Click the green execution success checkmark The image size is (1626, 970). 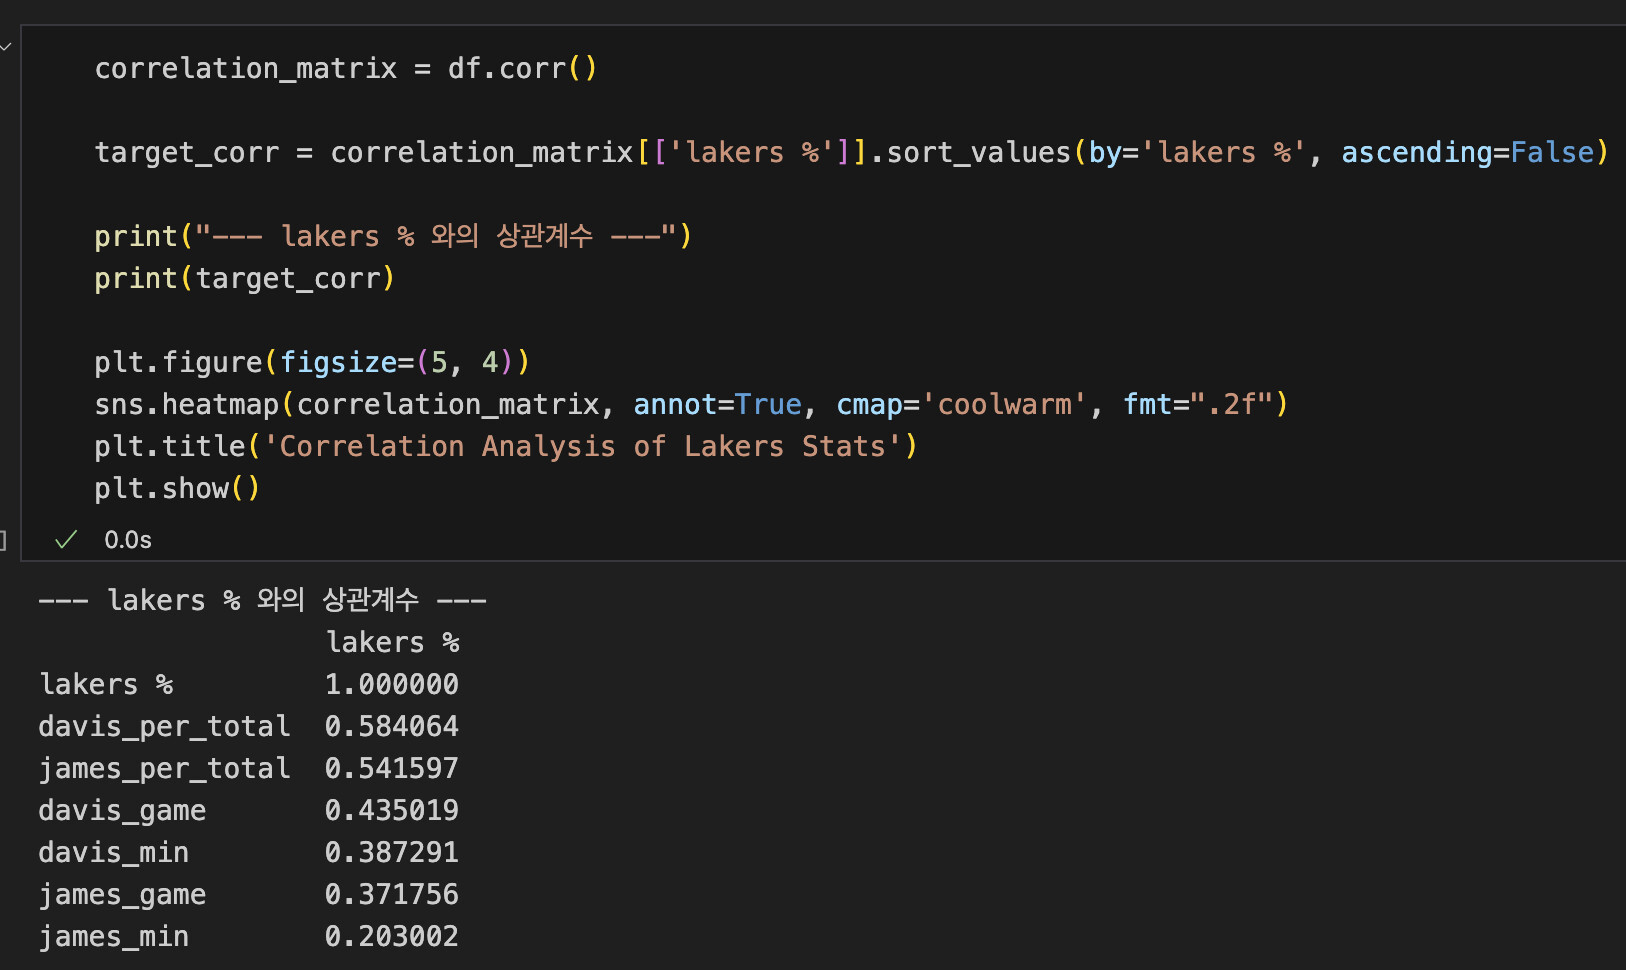point(66,540)
